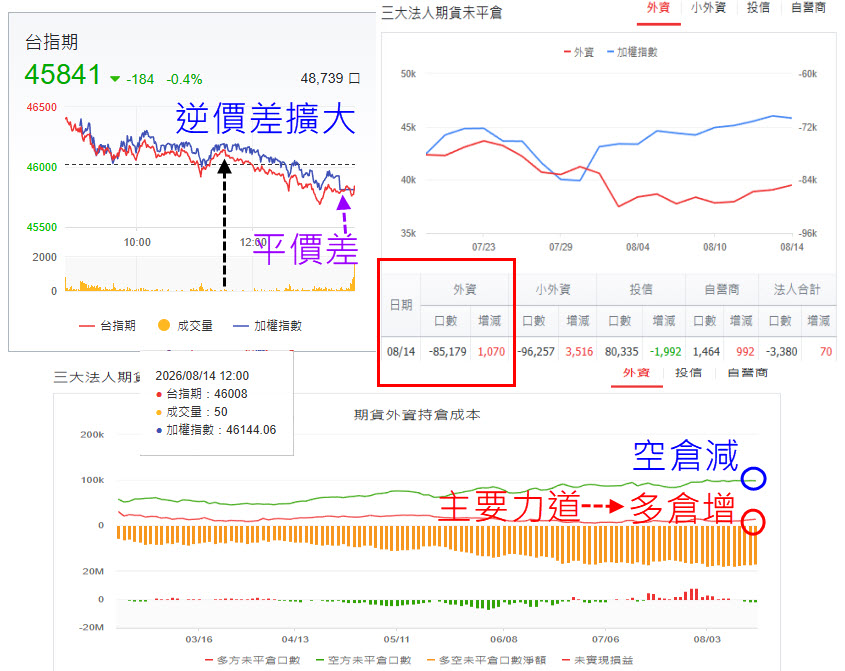Switch to the 自營商 tab at the top
Viewport: 845px width, 671px height.
pos(808,8)
